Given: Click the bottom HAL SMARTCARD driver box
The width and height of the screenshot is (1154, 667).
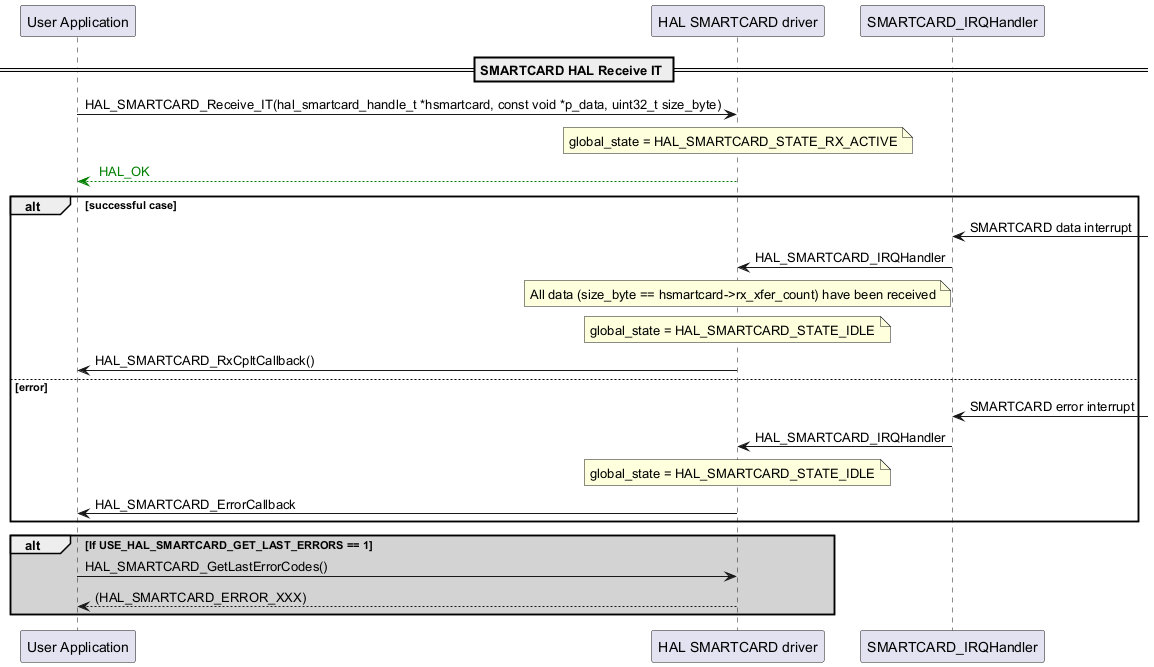Looking at the screenshot, I should [737, 646].
